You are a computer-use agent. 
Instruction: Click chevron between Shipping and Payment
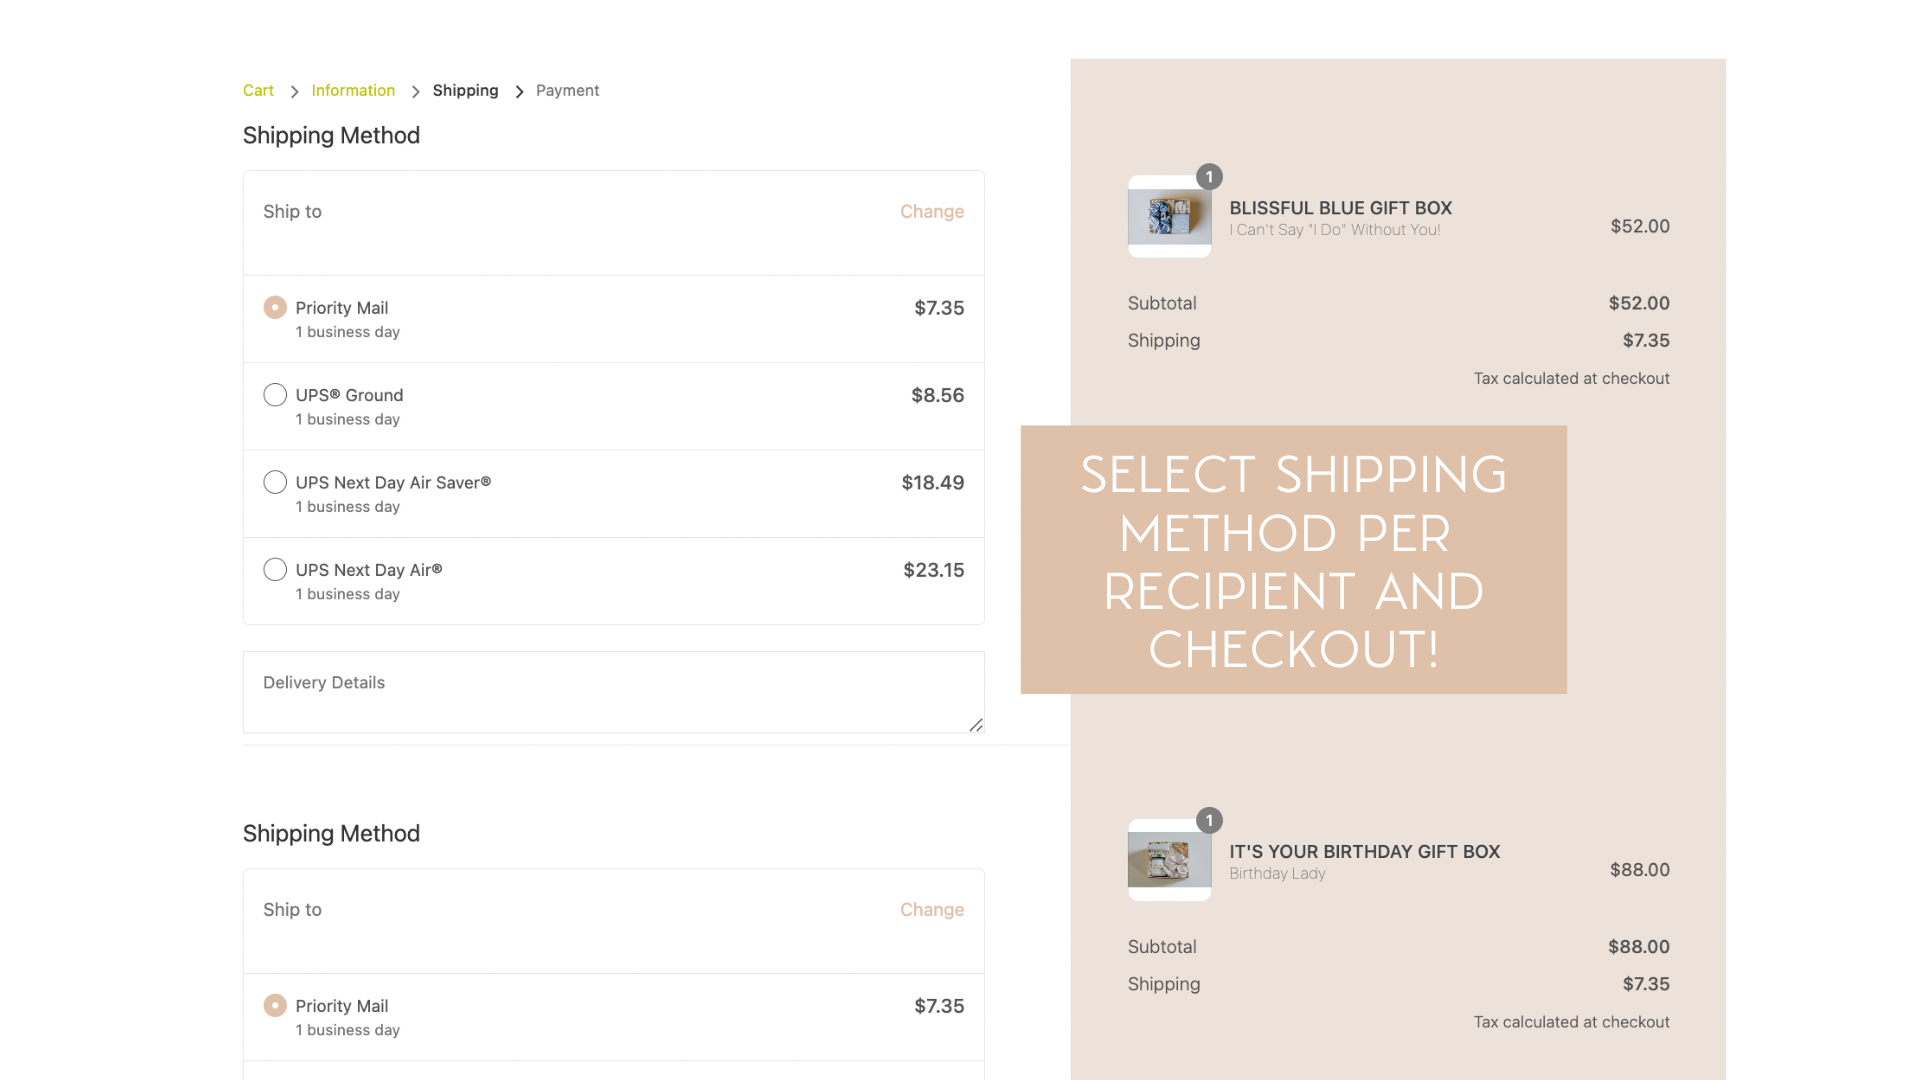pyautogui.click(x=519, y=92)
